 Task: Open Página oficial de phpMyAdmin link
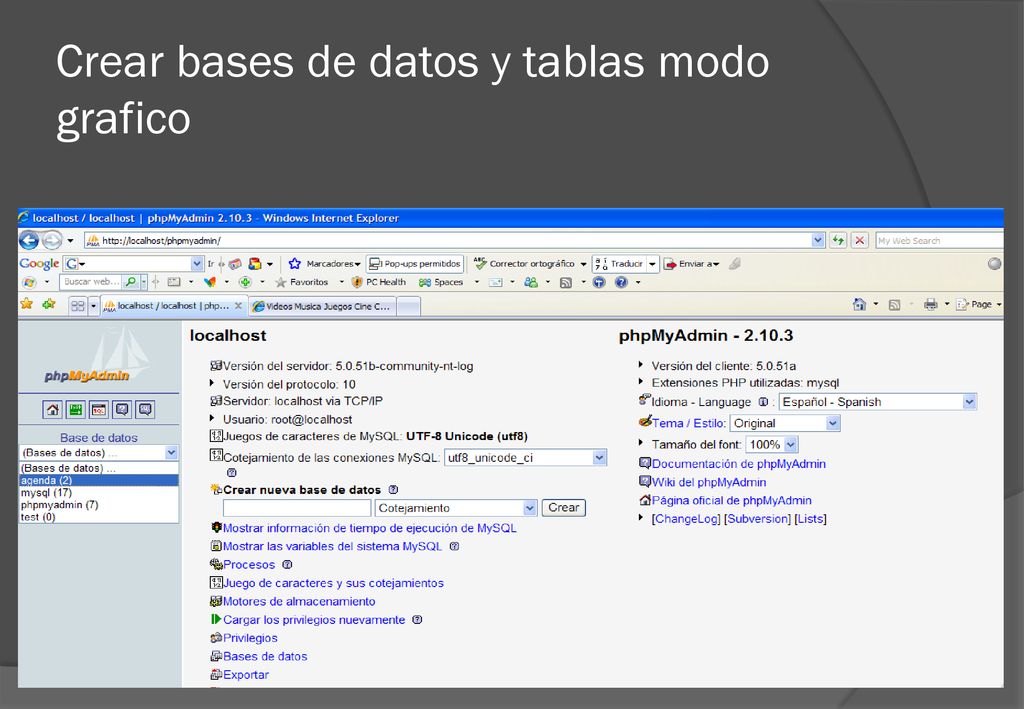click(731, 500)
